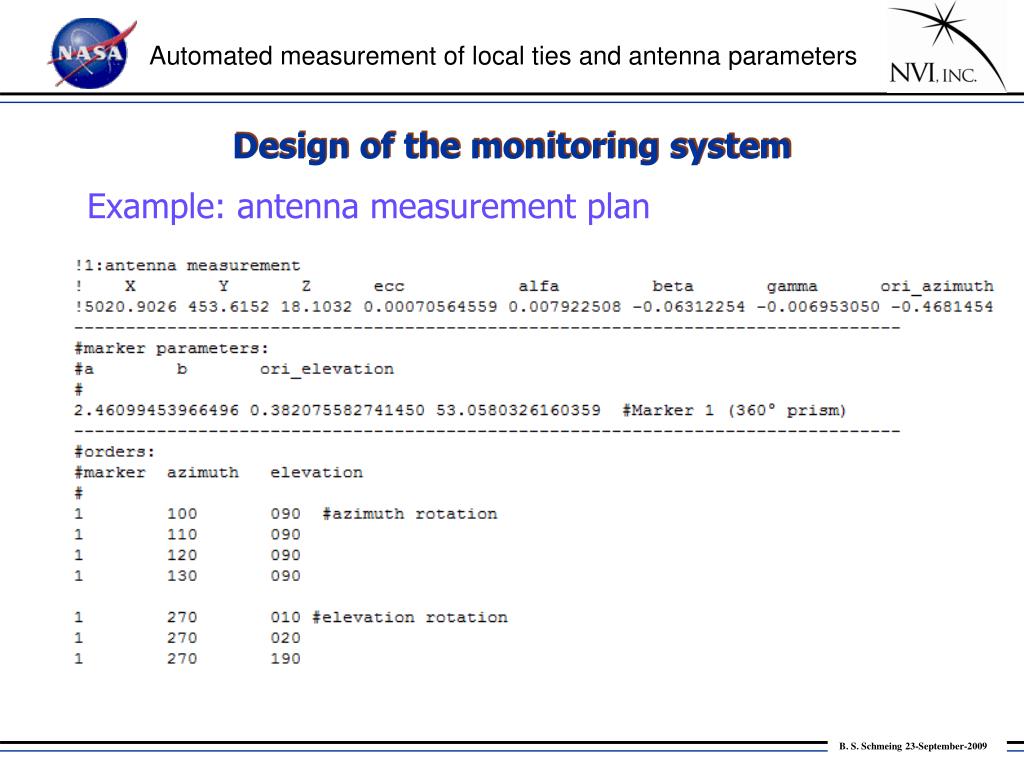The width and height of the screenshot is (1024, 768).
Task: Select the header title about local ties
Action: pos(503,57)
